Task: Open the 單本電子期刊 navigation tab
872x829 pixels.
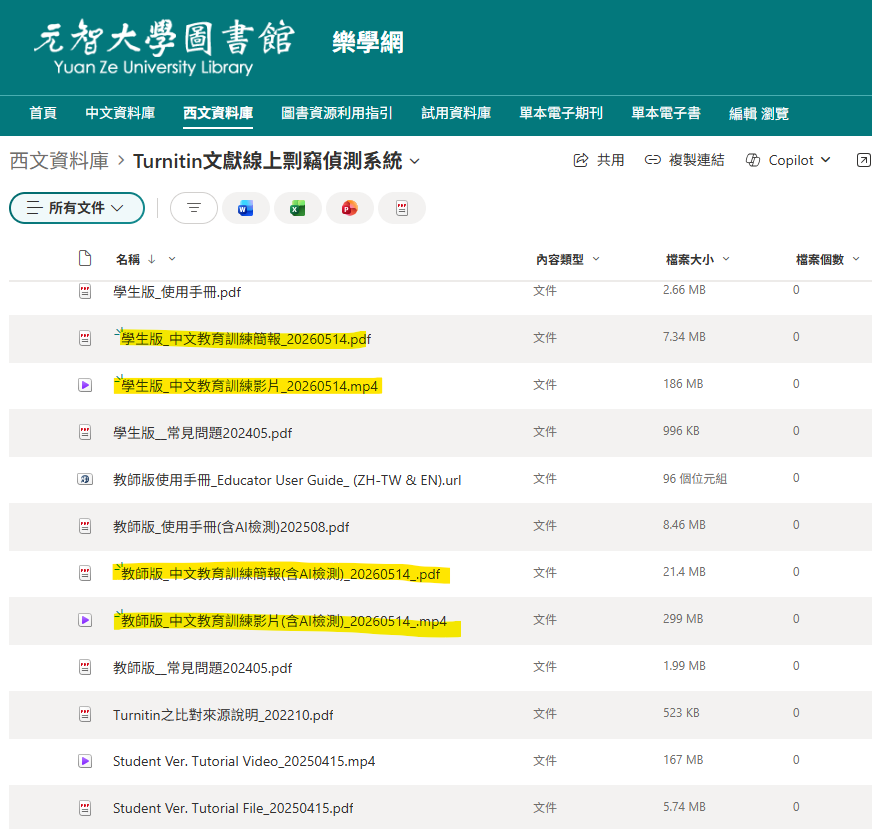Action: pos(561,113)
